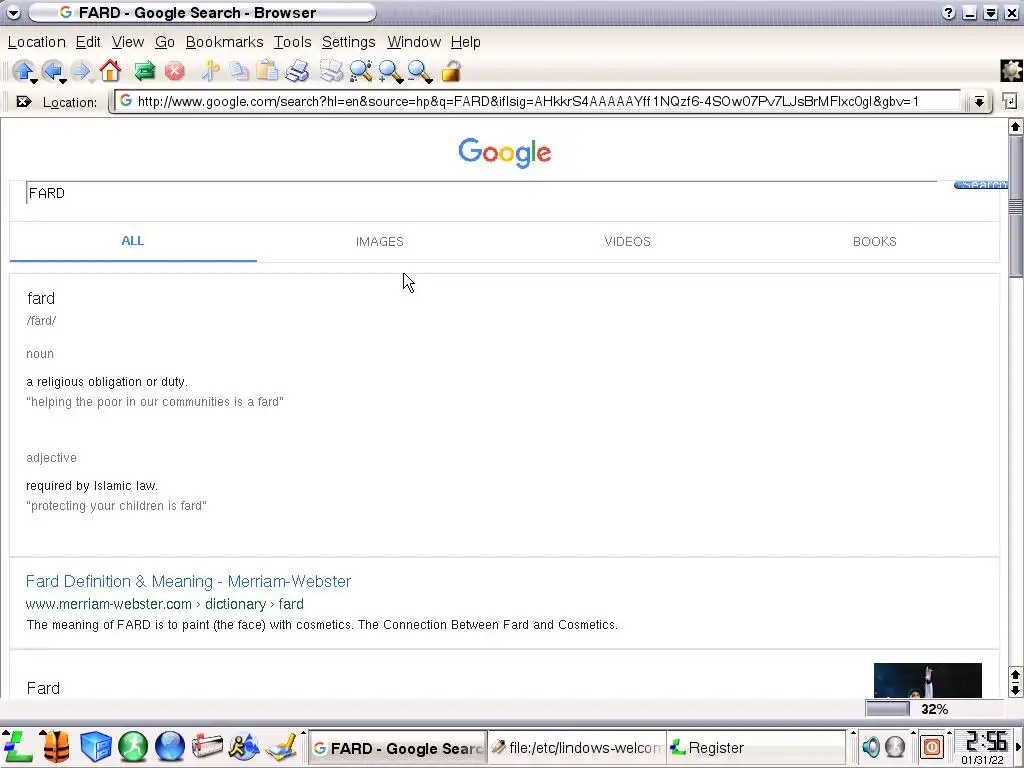Open the Tools menu

[x=292, y=42]
